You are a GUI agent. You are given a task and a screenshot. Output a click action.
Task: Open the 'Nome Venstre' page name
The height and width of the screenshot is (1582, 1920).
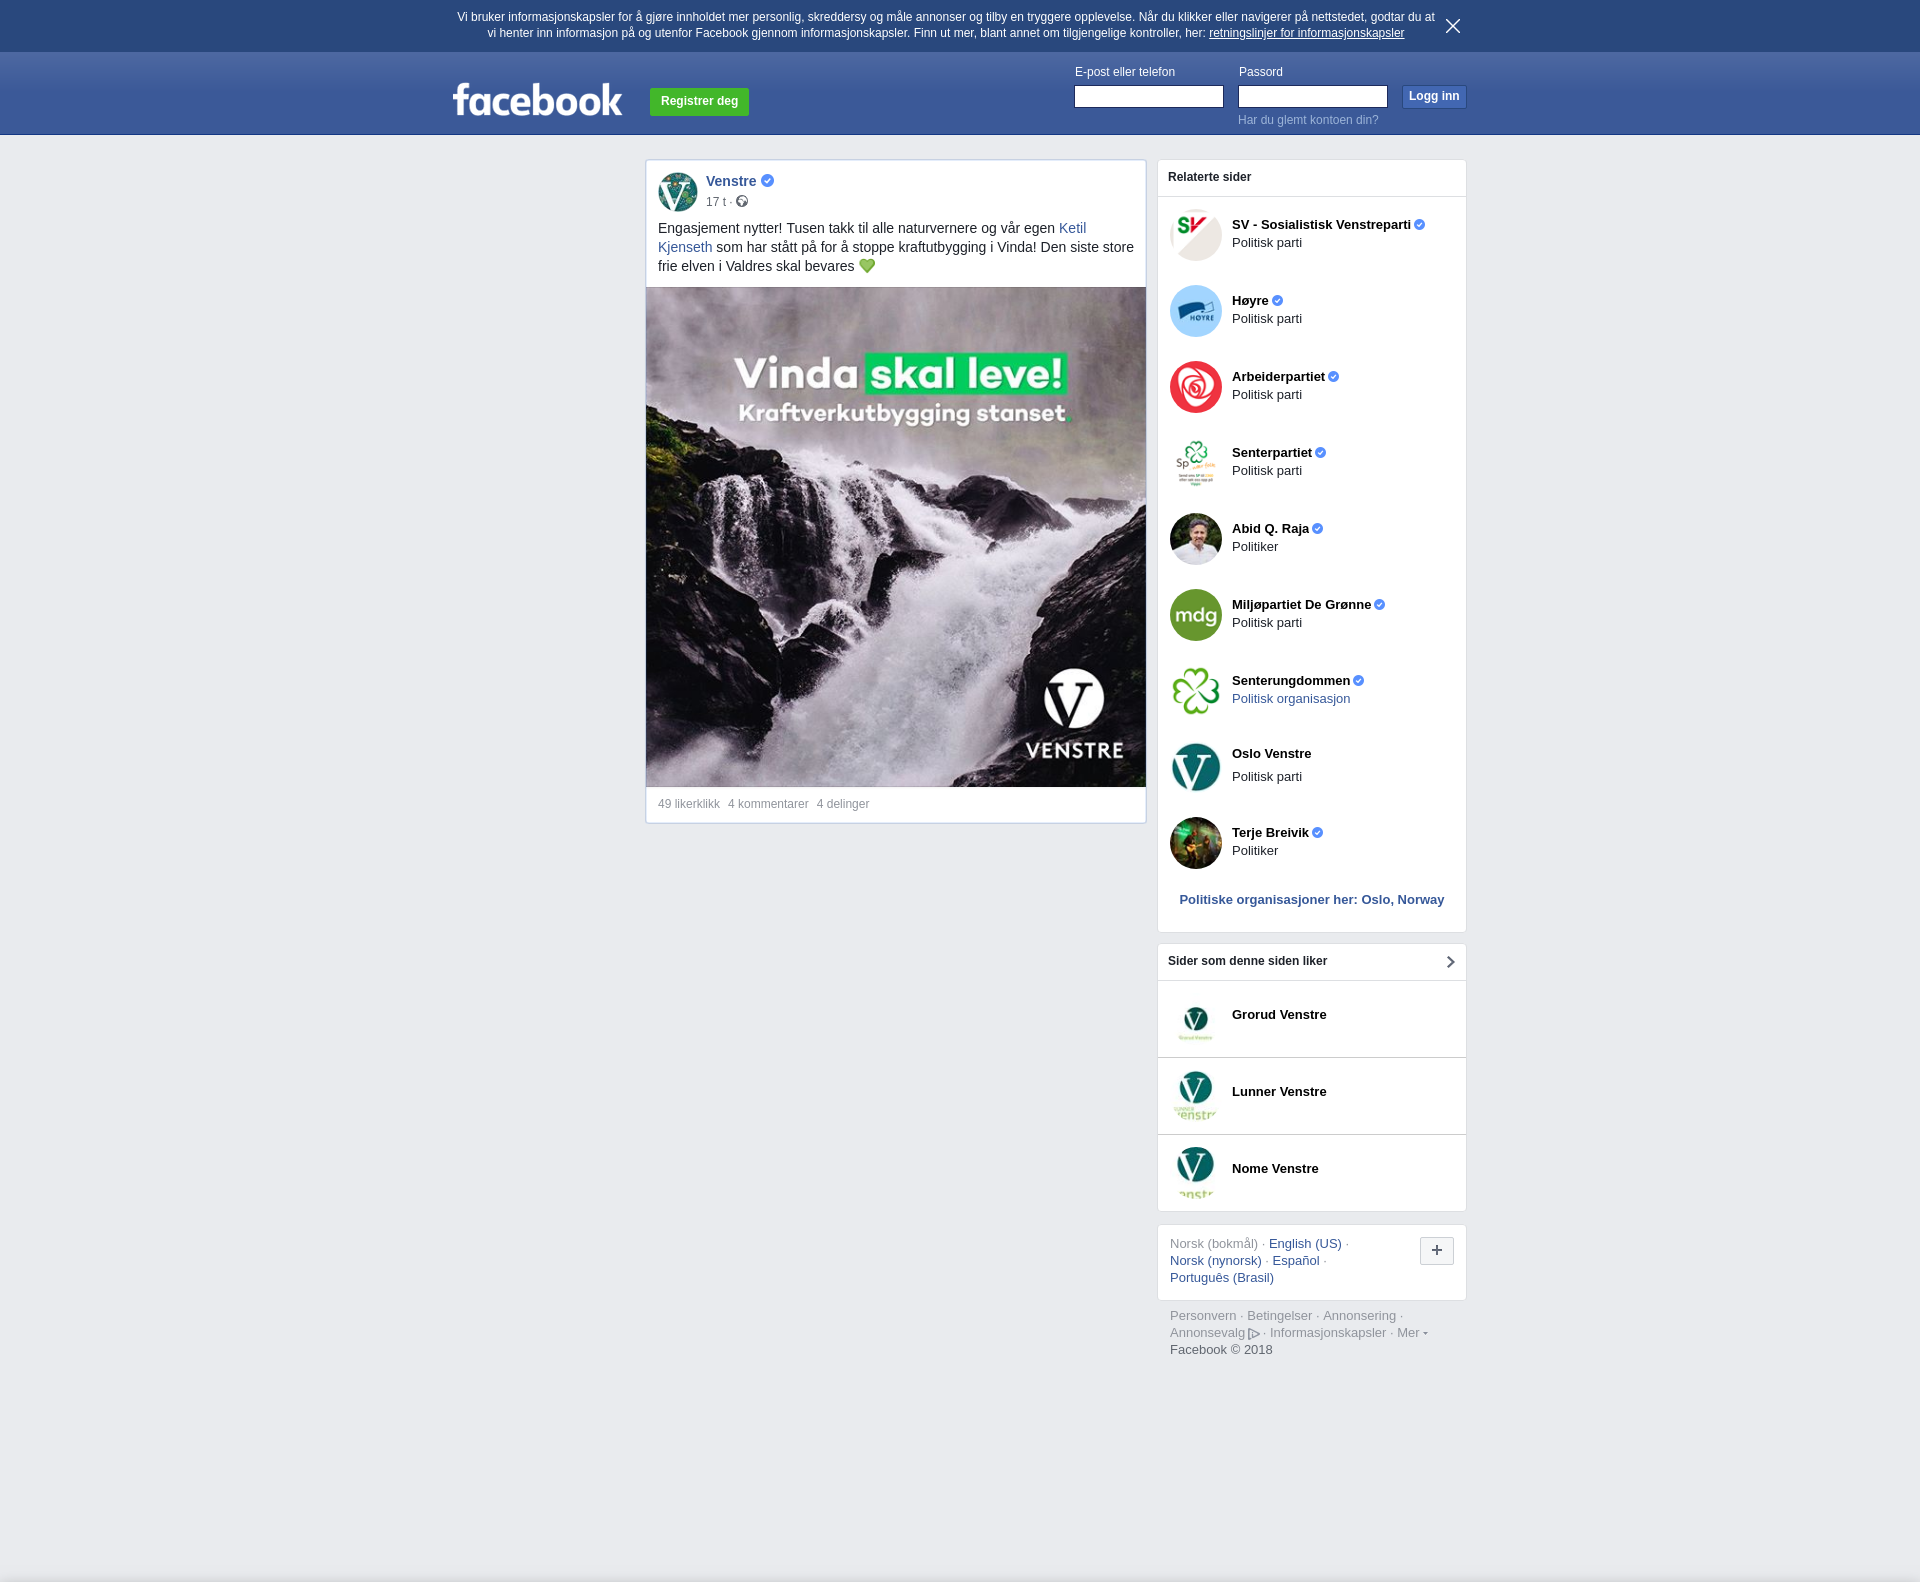pos(1275,1169)
